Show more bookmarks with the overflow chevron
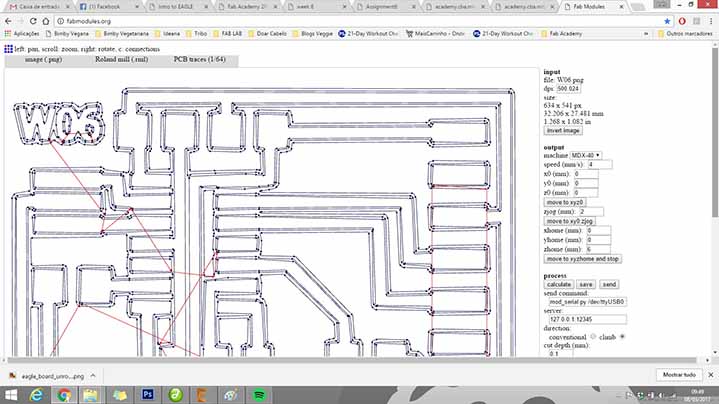The height and width of the screenshot is (404, 719). tap(646, 33)
